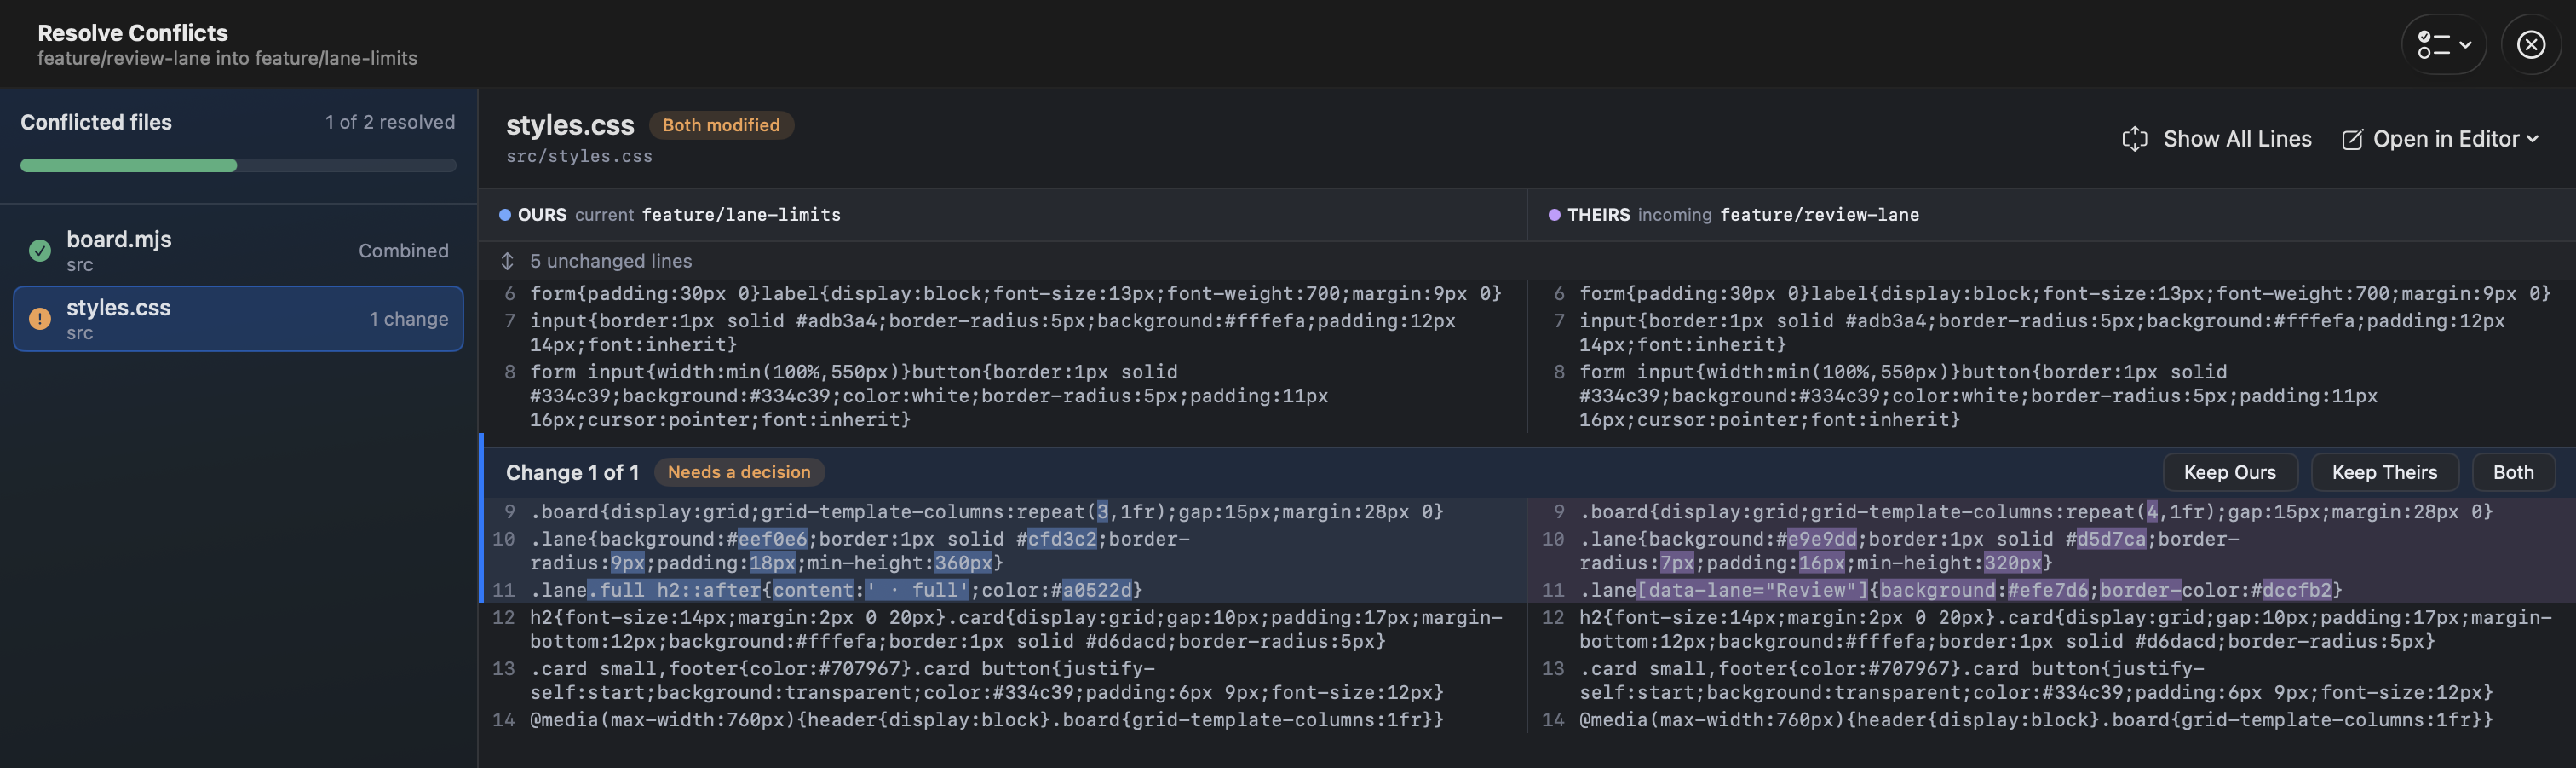This screenshot has height=768, width=2576.
Task: Close the Resolve Conflicts dialog
Action: tap(2531, 45)
